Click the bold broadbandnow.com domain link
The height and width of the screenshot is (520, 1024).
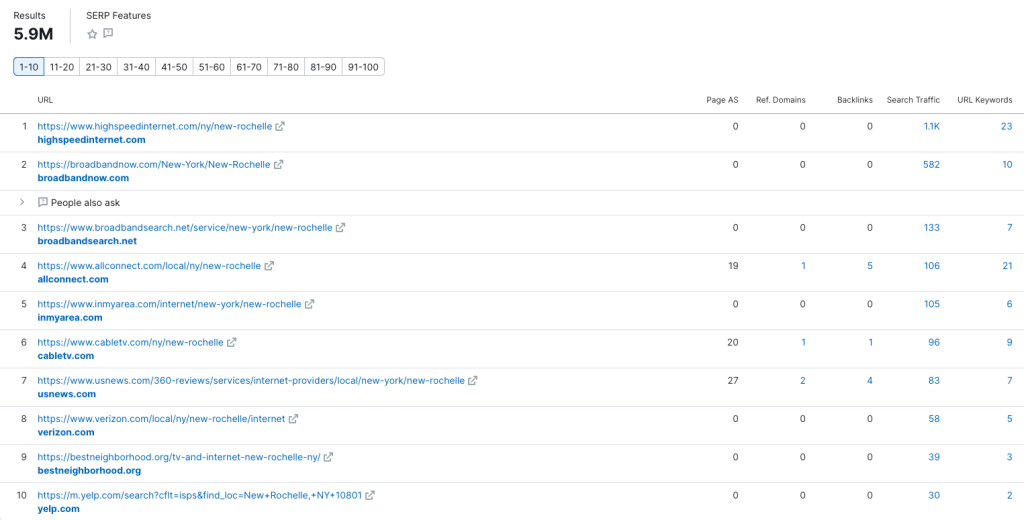tap(84, 178)
